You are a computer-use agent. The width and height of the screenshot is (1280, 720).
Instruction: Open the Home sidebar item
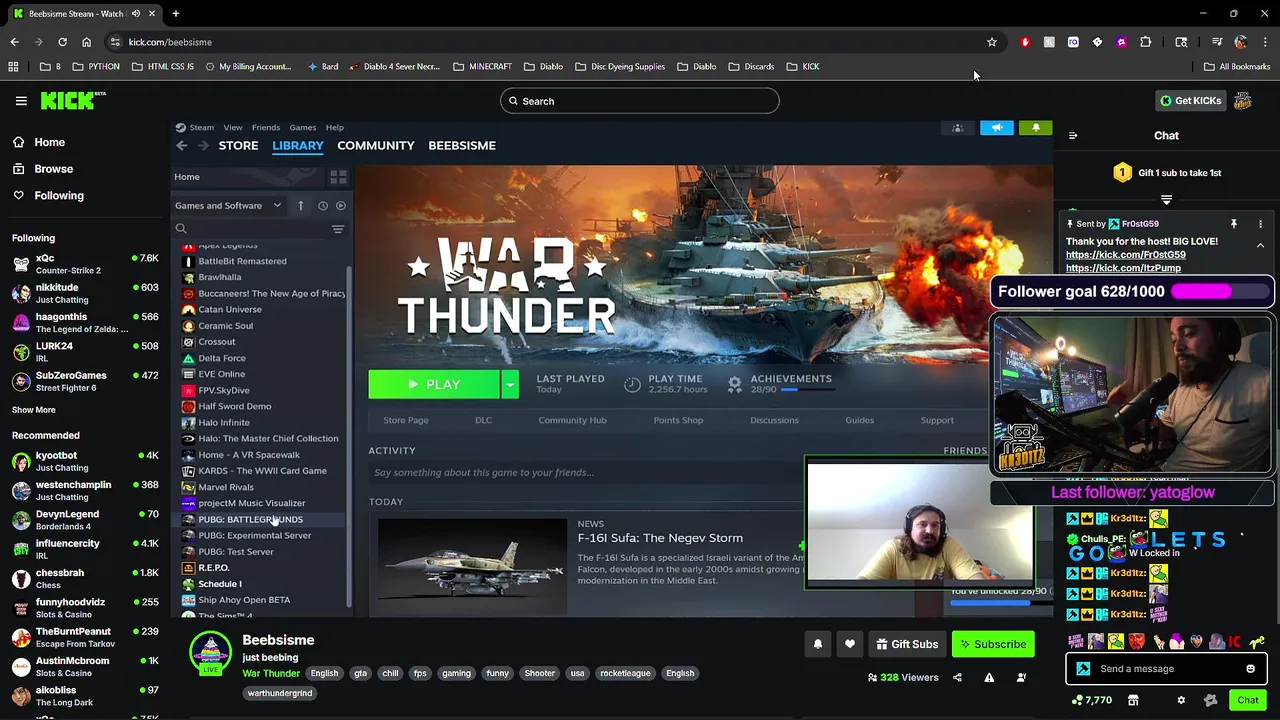pos(49,142)
